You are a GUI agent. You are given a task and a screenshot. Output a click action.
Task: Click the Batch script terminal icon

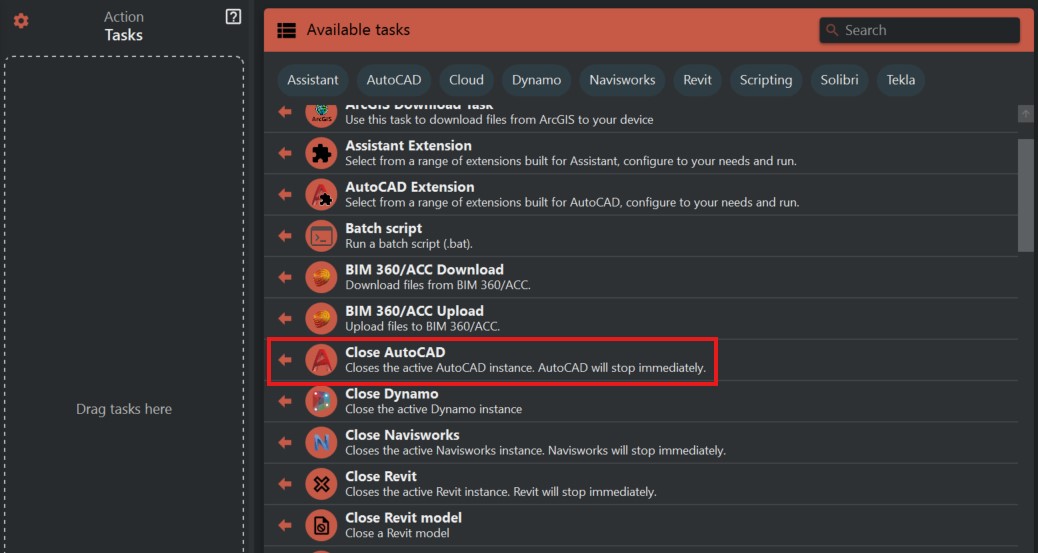pyautogui.click(x=321, y=236)
